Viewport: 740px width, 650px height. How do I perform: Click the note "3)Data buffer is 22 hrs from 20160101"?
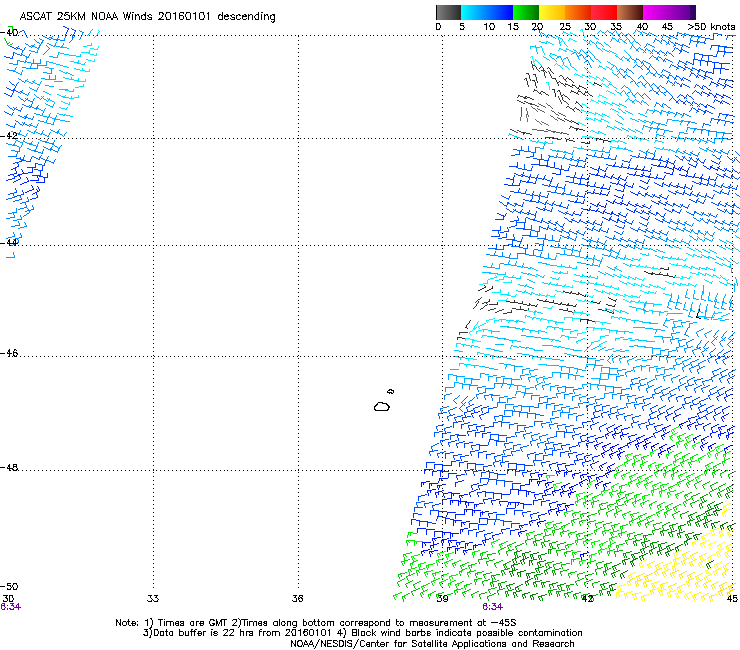(237, 633)
